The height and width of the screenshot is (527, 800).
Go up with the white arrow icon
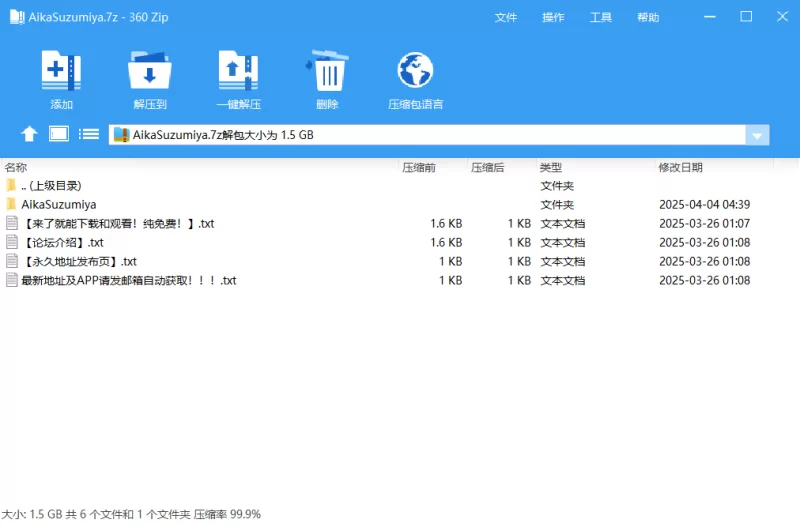click(29, 134)
